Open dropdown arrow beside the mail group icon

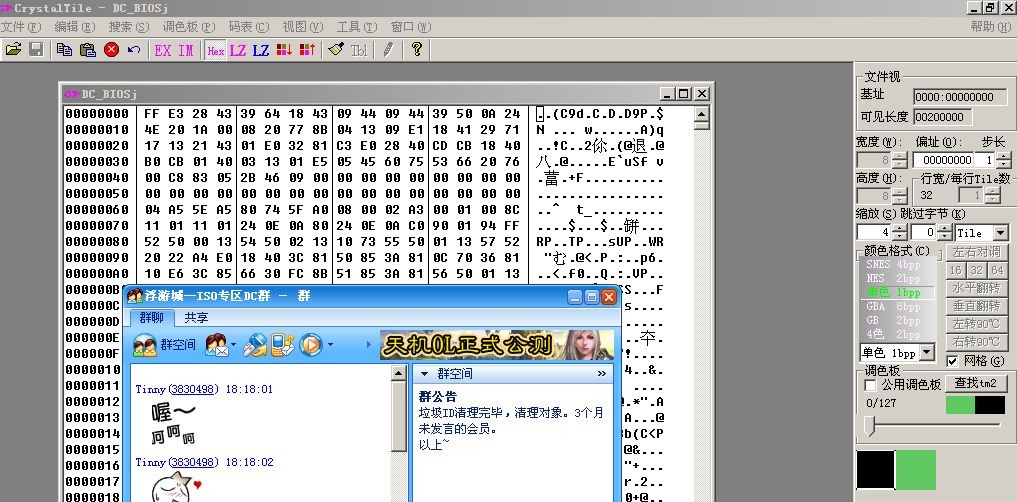[x=232, y=346]
